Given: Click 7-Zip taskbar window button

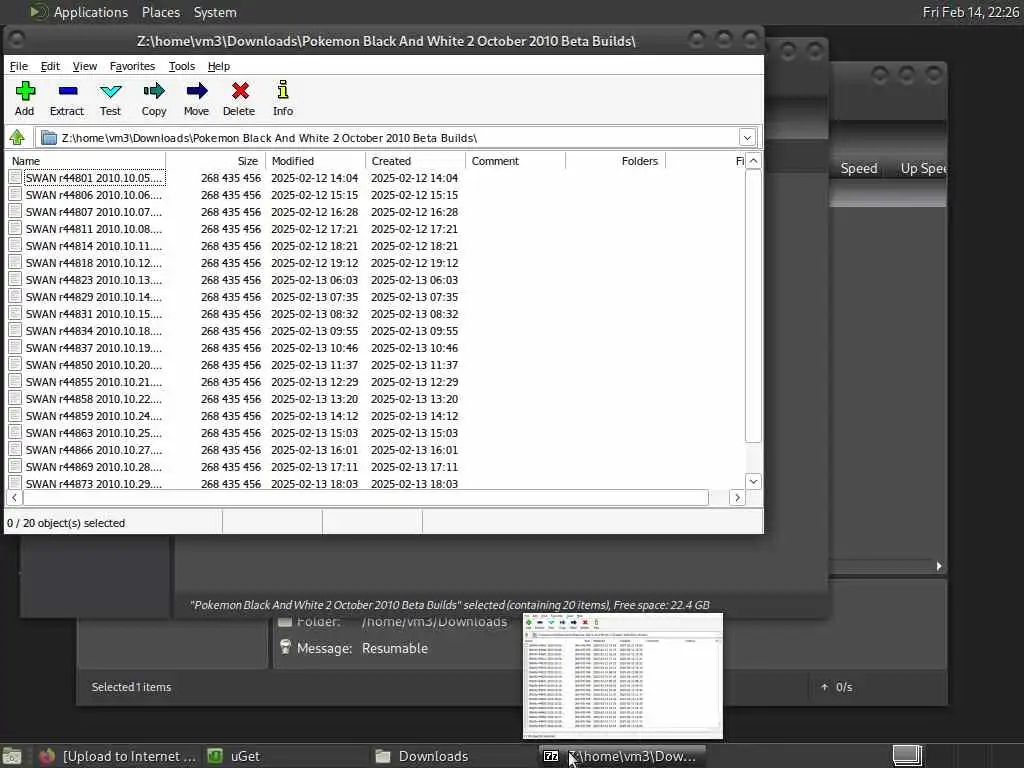Looking at the screenshot, I should pos(622,756).
